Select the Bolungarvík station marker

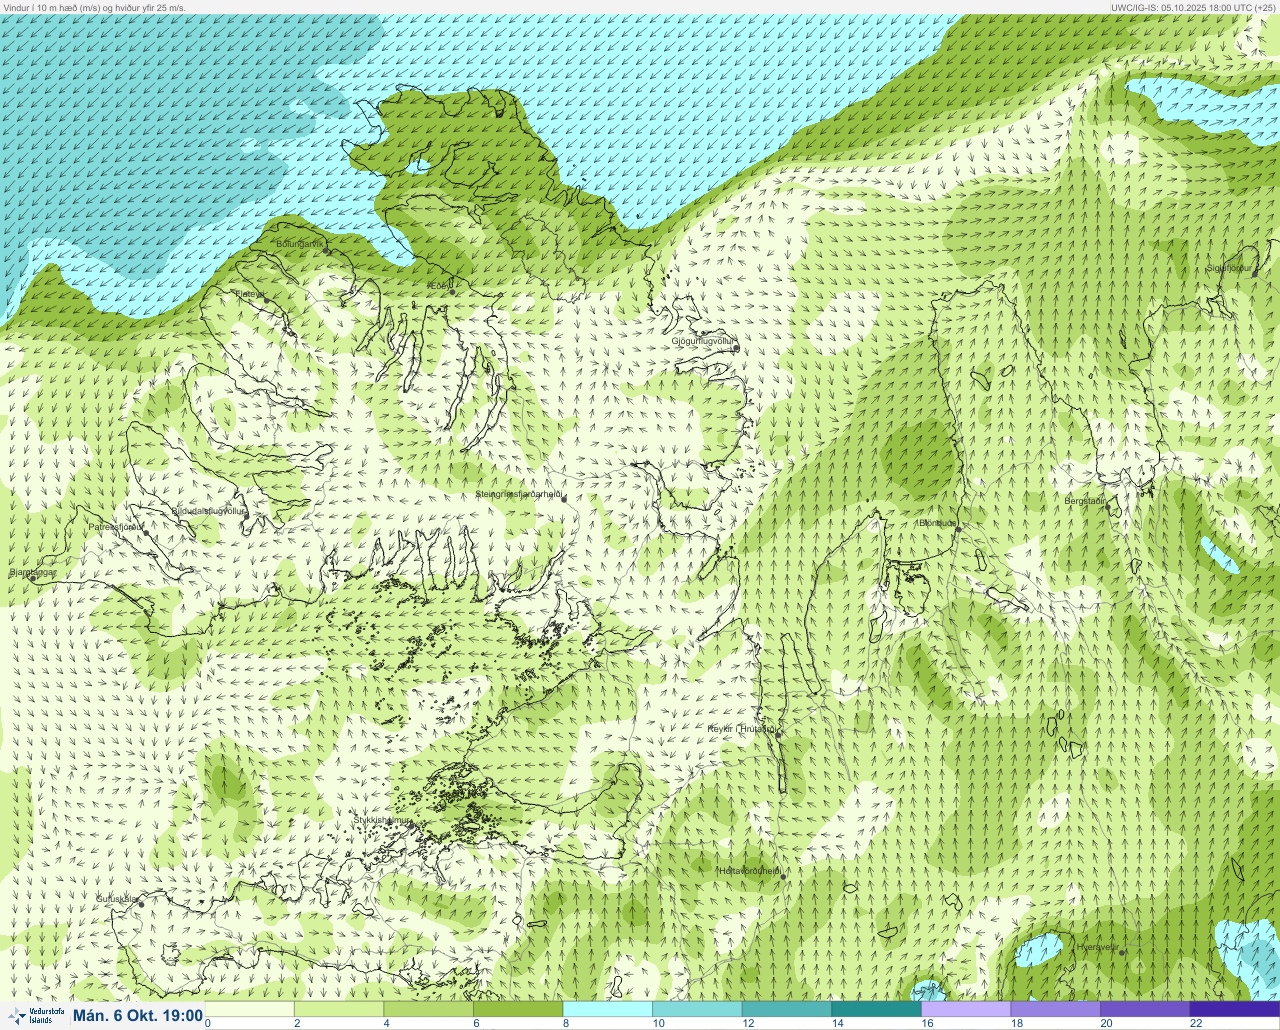[x=327, y=250]
